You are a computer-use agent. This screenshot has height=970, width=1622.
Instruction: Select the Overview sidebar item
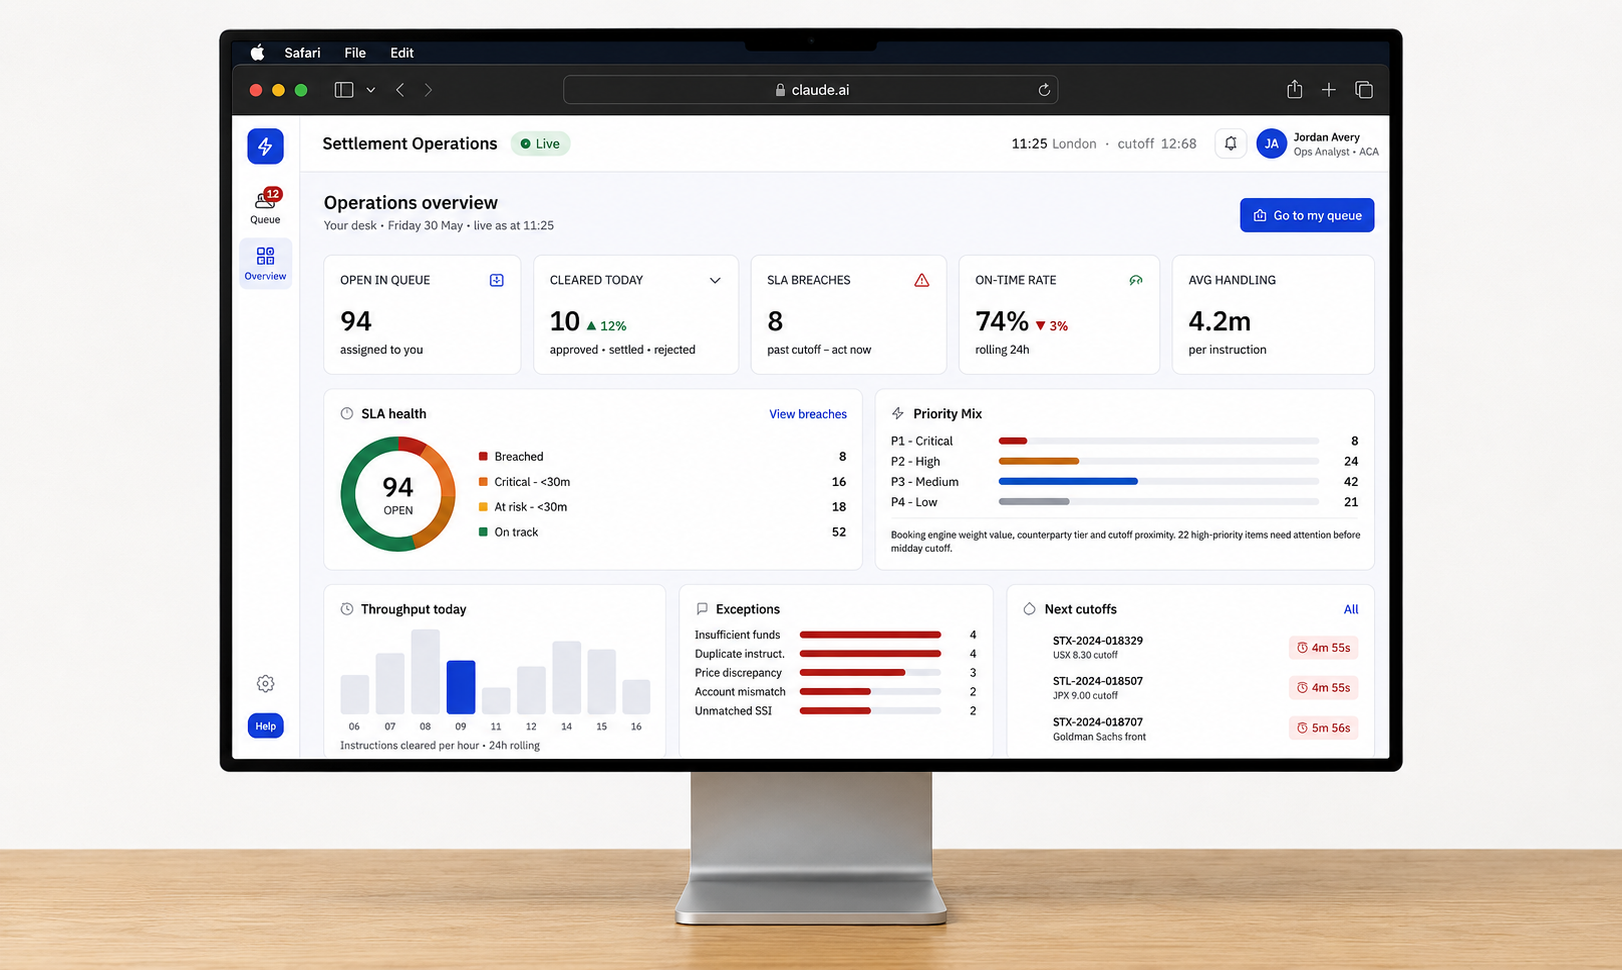tap(265, 264)
